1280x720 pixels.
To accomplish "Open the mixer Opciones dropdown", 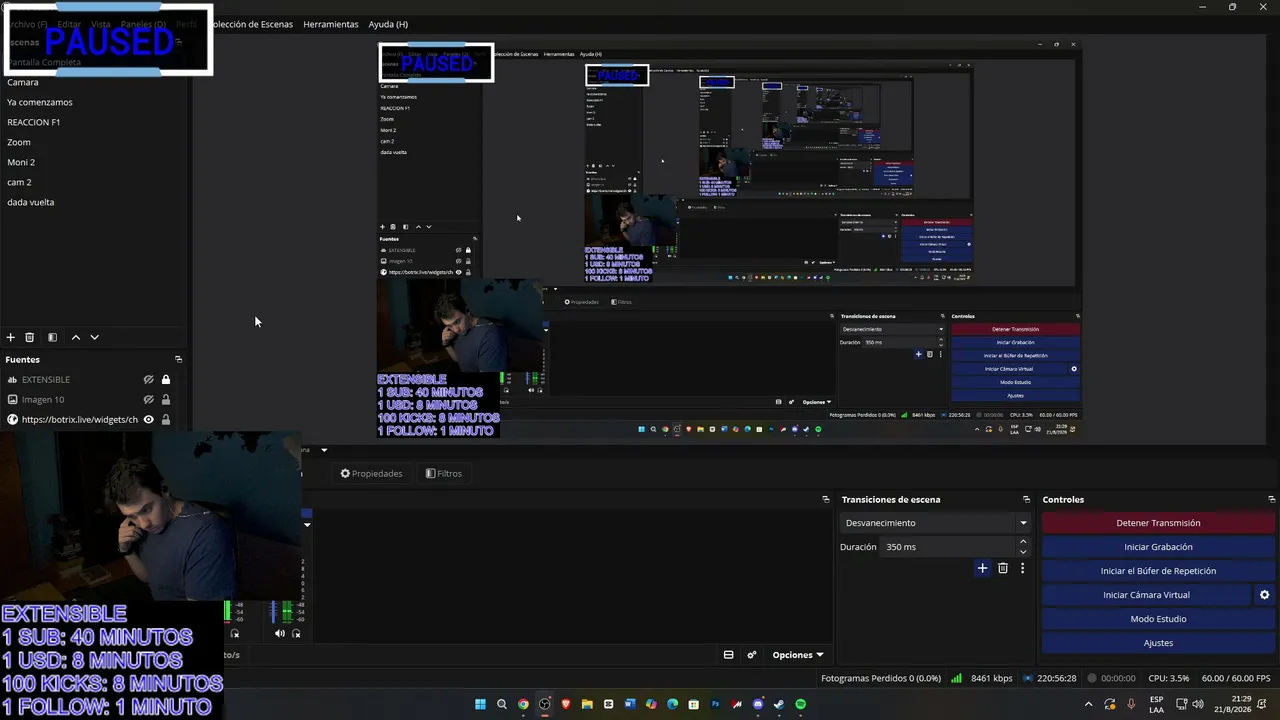I will point(798,655).
